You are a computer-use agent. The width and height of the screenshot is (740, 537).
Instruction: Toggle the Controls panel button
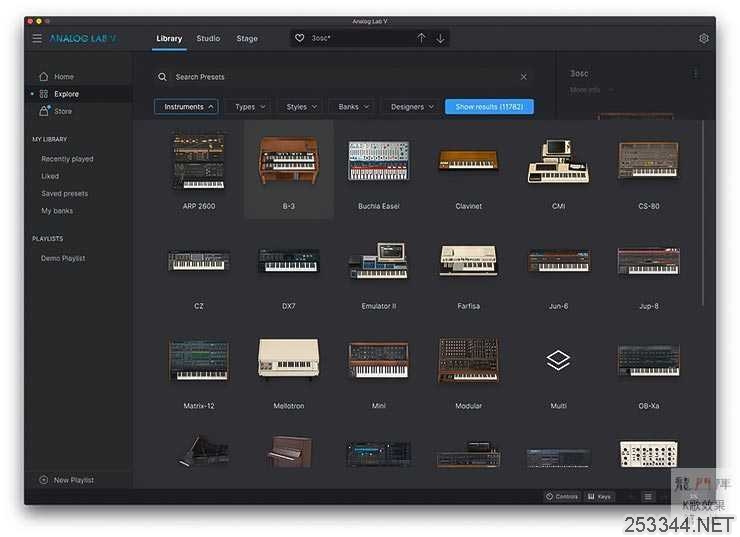562,496
